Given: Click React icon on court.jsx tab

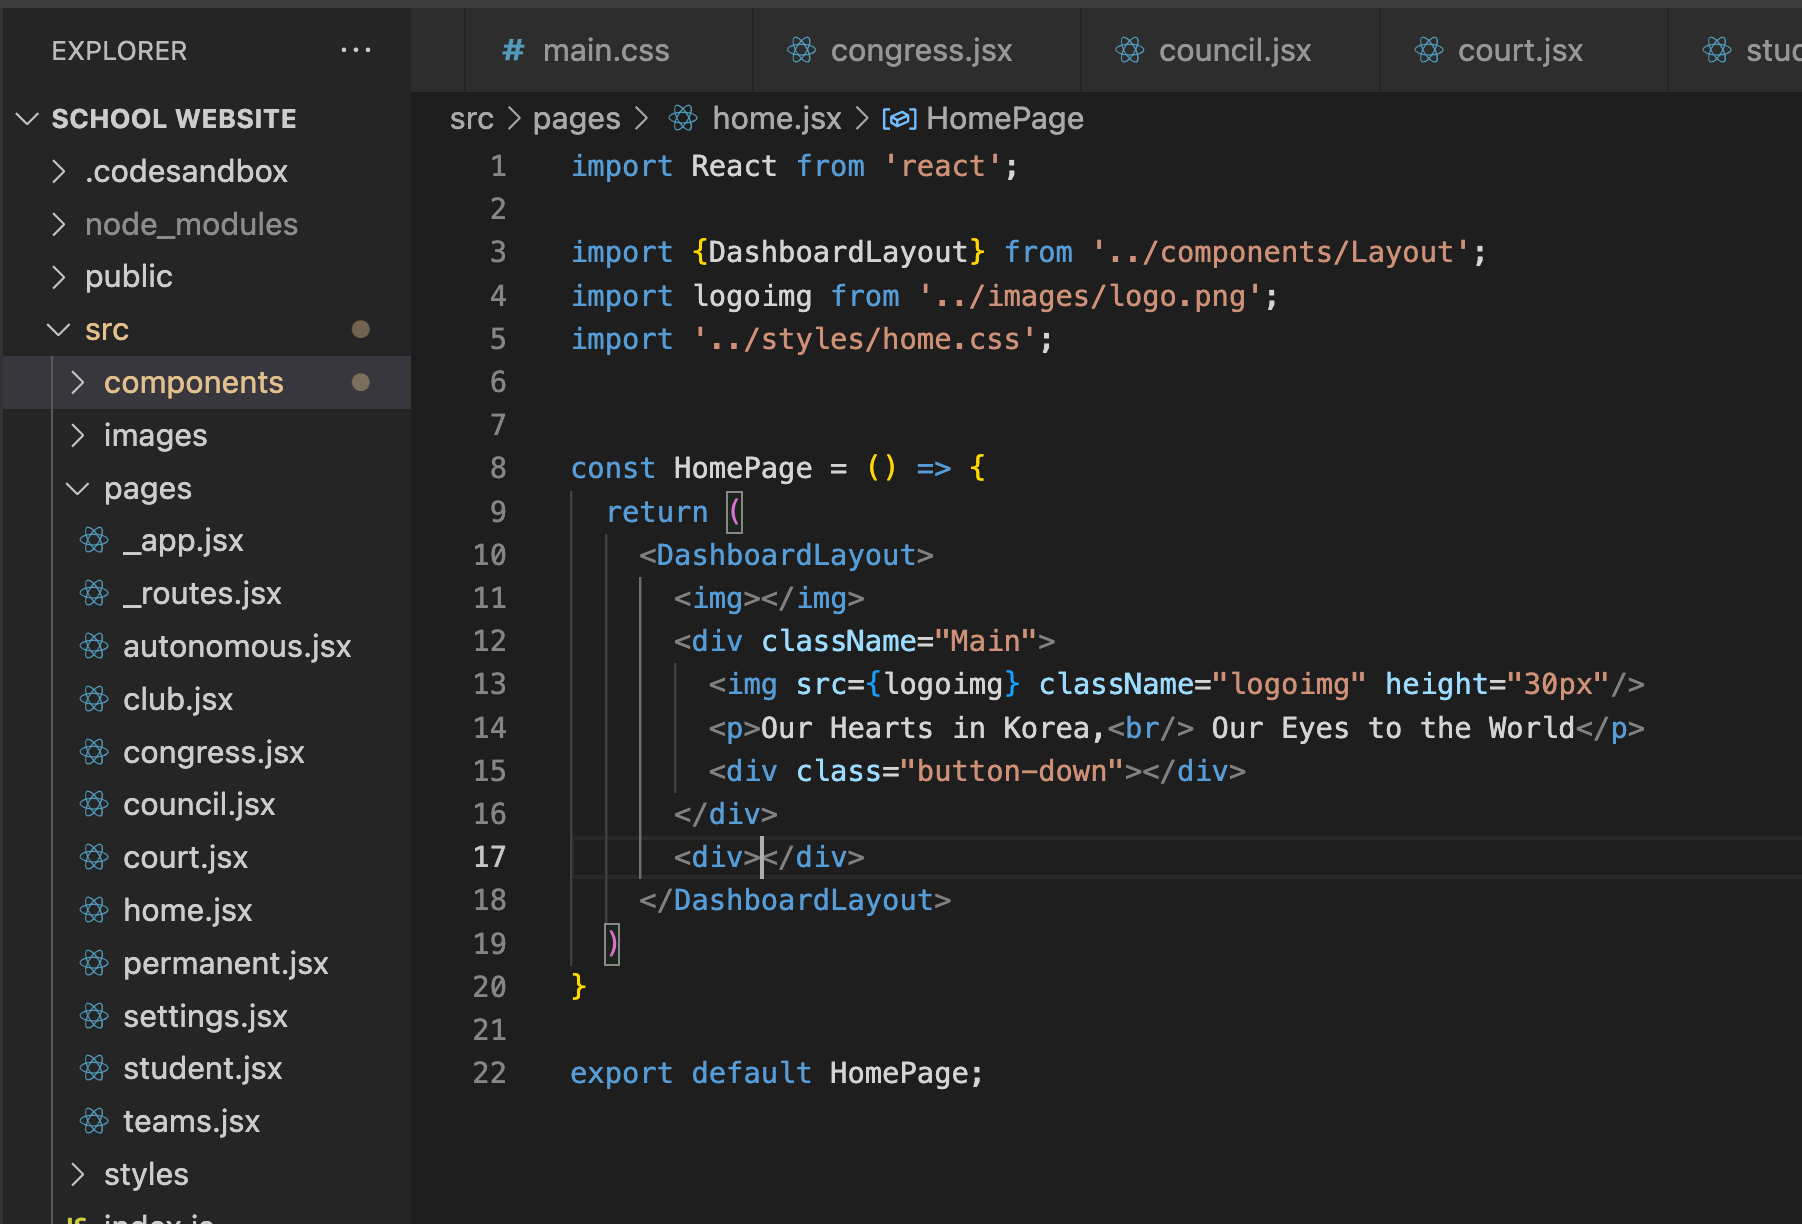Looking at the screenshot, I should 1429,50.
